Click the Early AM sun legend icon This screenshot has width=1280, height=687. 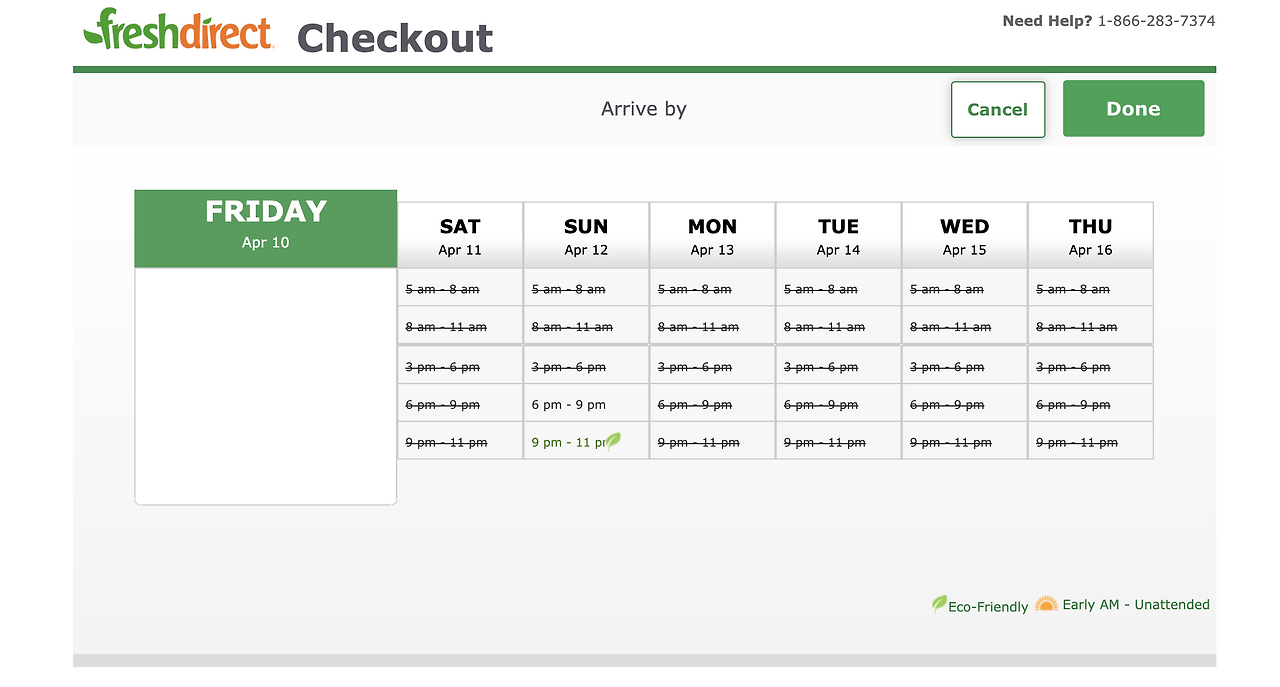[x=1046, y=603]
